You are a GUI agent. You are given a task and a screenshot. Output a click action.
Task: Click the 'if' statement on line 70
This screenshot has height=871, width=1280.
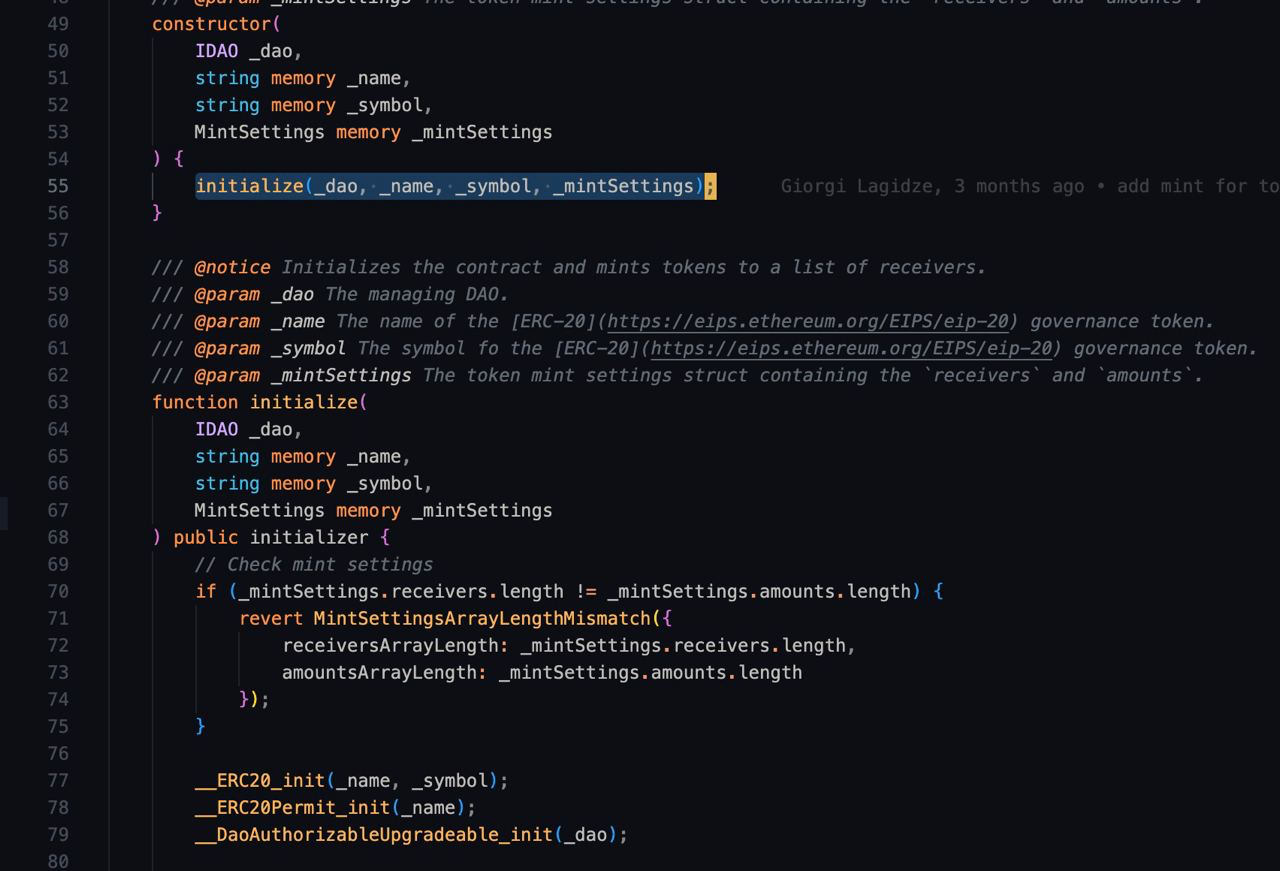pos(206,591)
